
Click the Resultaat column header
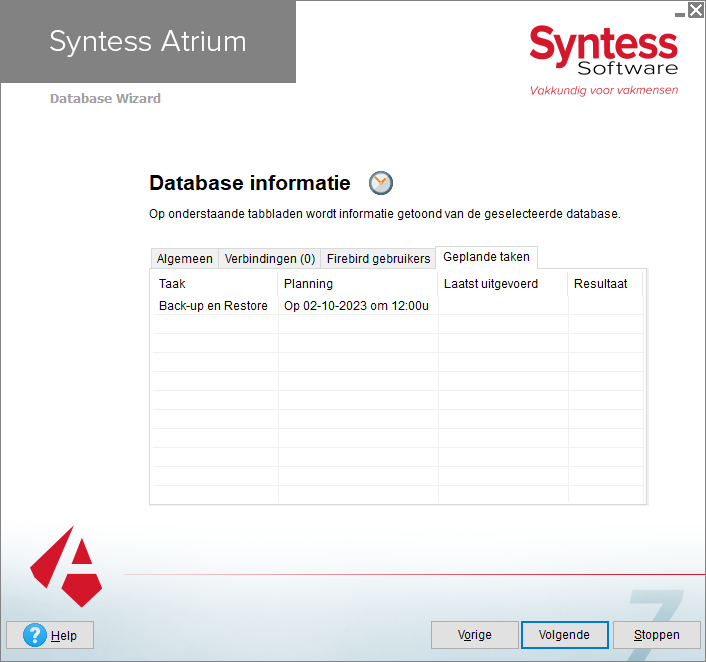605,284
